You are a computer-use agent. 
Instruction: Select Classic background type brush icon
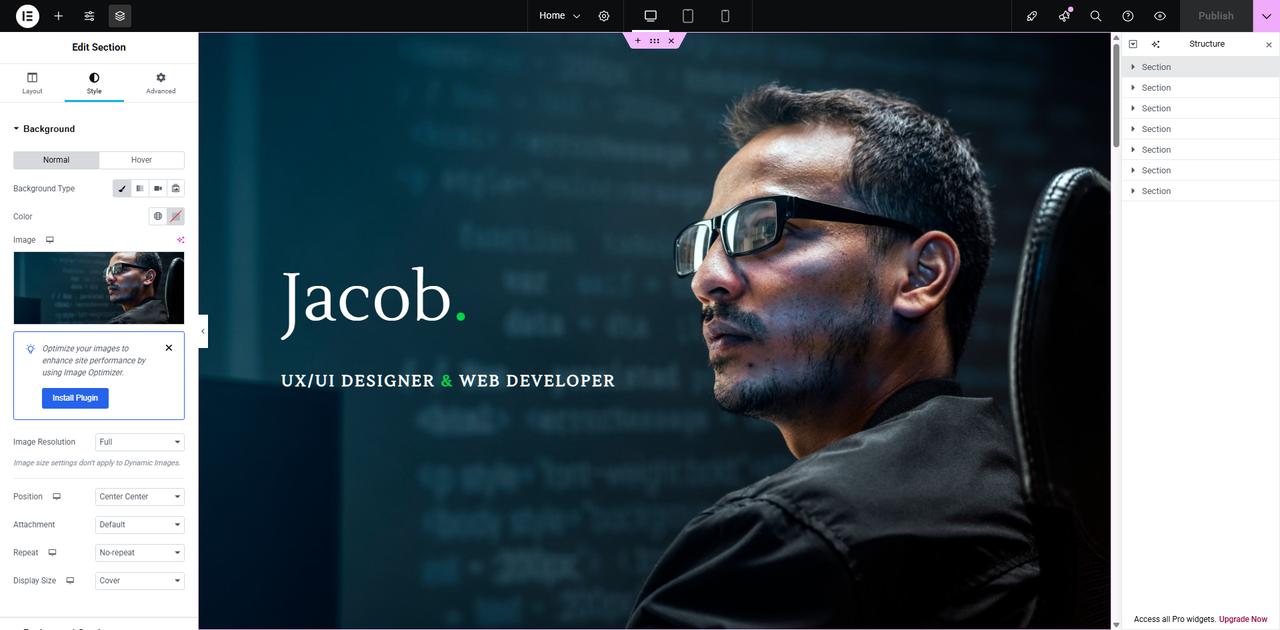[122, 188]
